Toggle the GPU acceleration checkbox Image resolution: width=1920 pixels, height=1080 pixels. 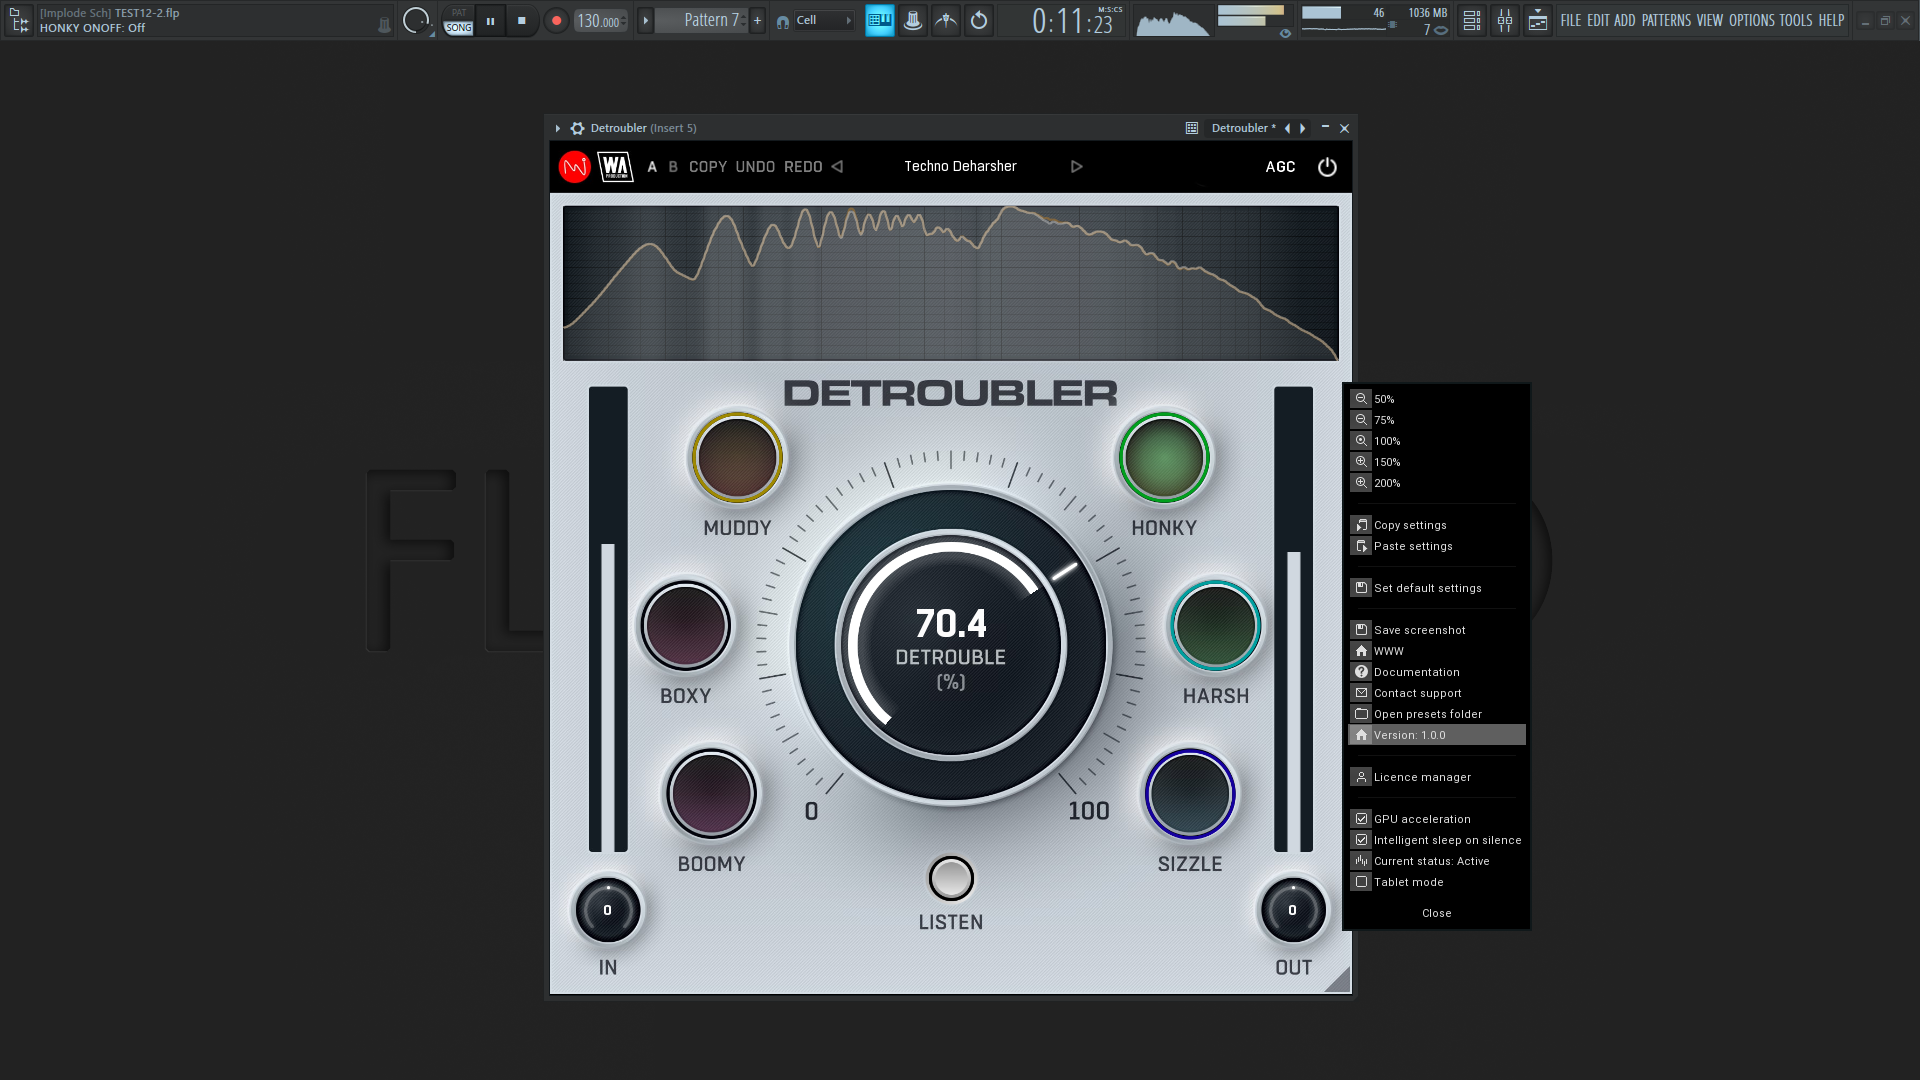(1361, 819)
